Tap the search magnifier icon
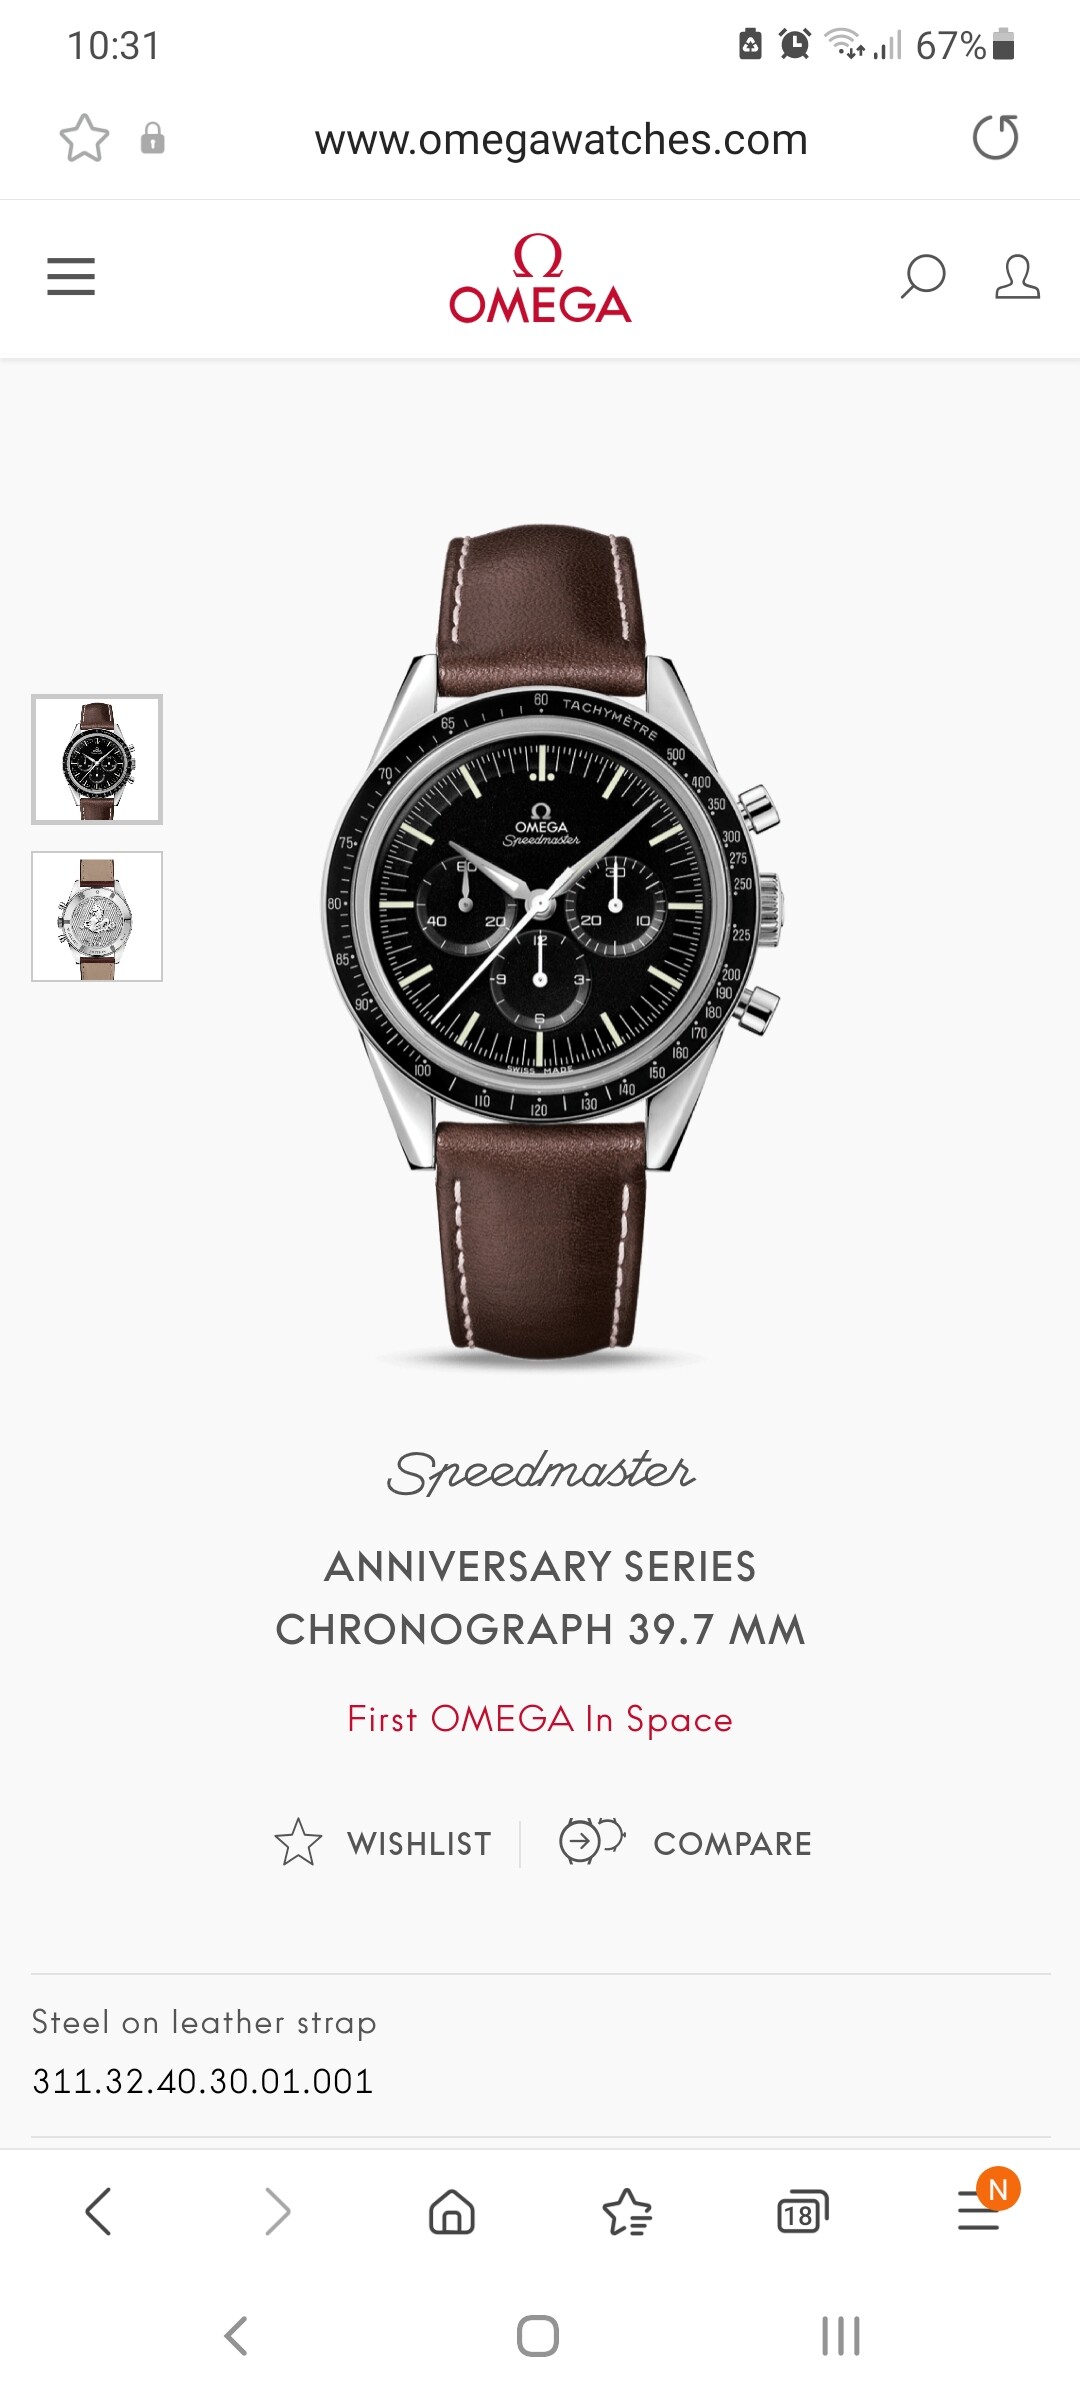The image size is (1080, 2400). click(923, 277)
